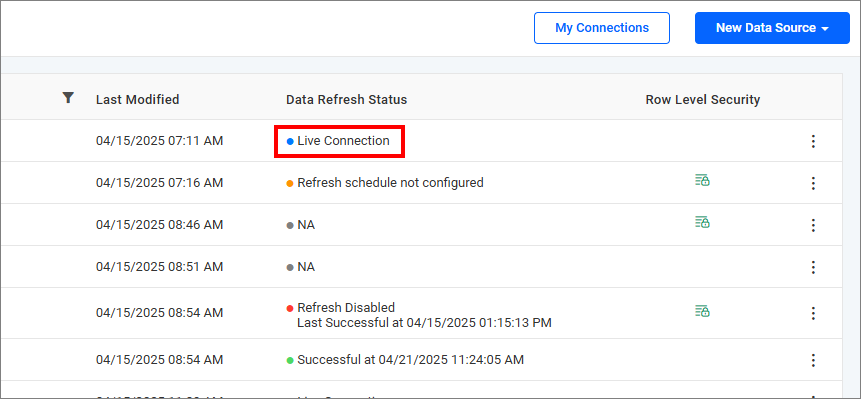861x399 pixels.
Task: Select the Live Connection status text
Action: [343, 141]
